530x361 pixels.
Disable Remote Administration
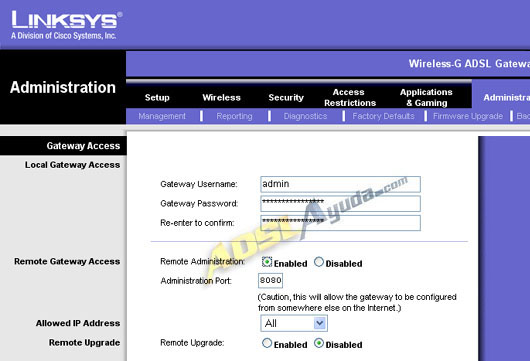tap(319, 262)
